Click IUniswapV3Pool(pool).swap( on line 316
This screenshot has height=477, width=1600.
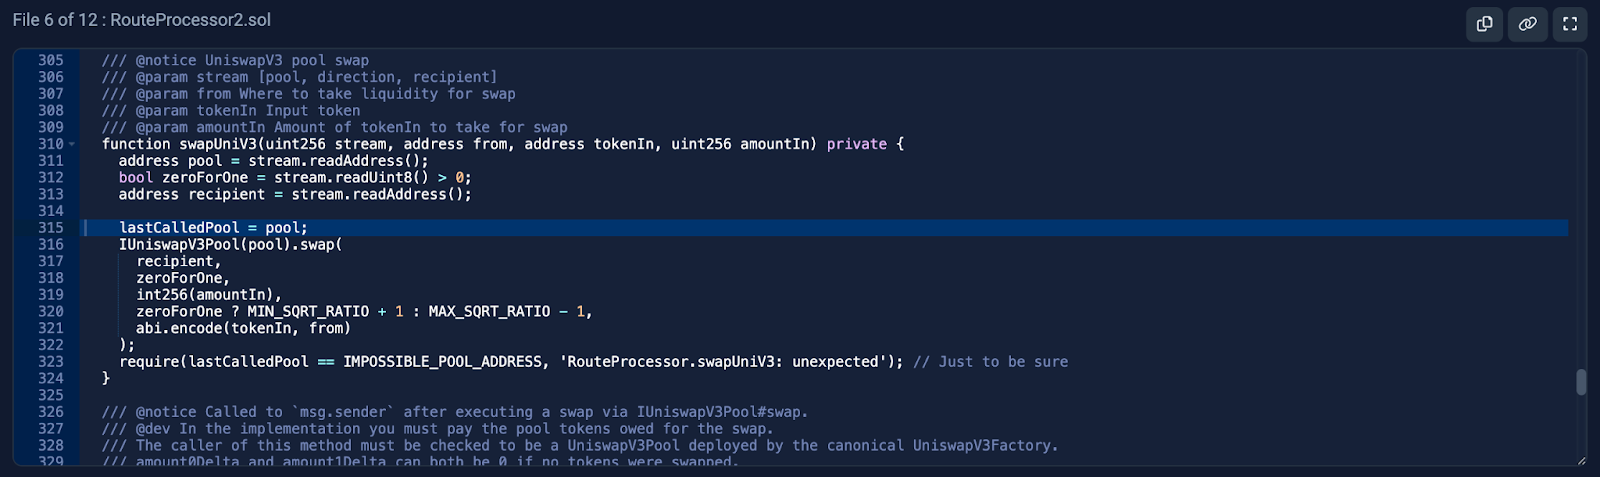coord(230,245)
